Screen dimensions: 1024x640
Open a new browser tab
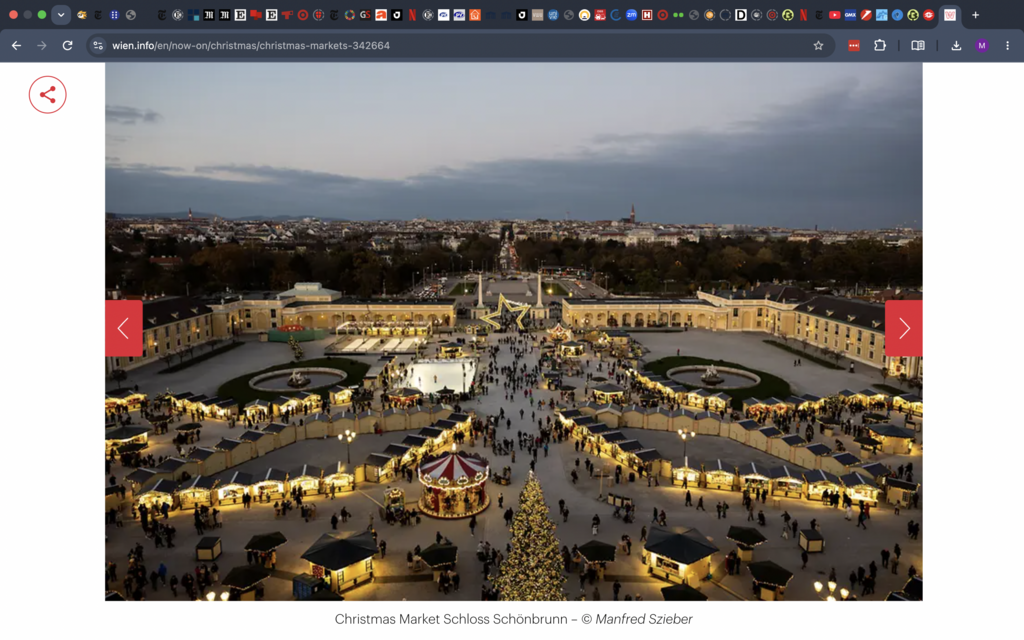(x=975, y=14)
